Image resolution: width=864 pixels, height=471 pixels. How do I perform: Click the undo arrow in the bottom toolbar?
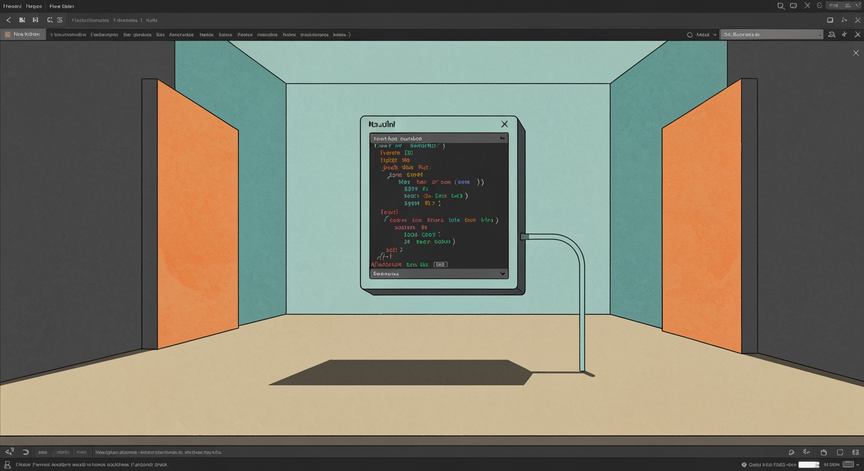pyautogui.click(x=25, y=452)
